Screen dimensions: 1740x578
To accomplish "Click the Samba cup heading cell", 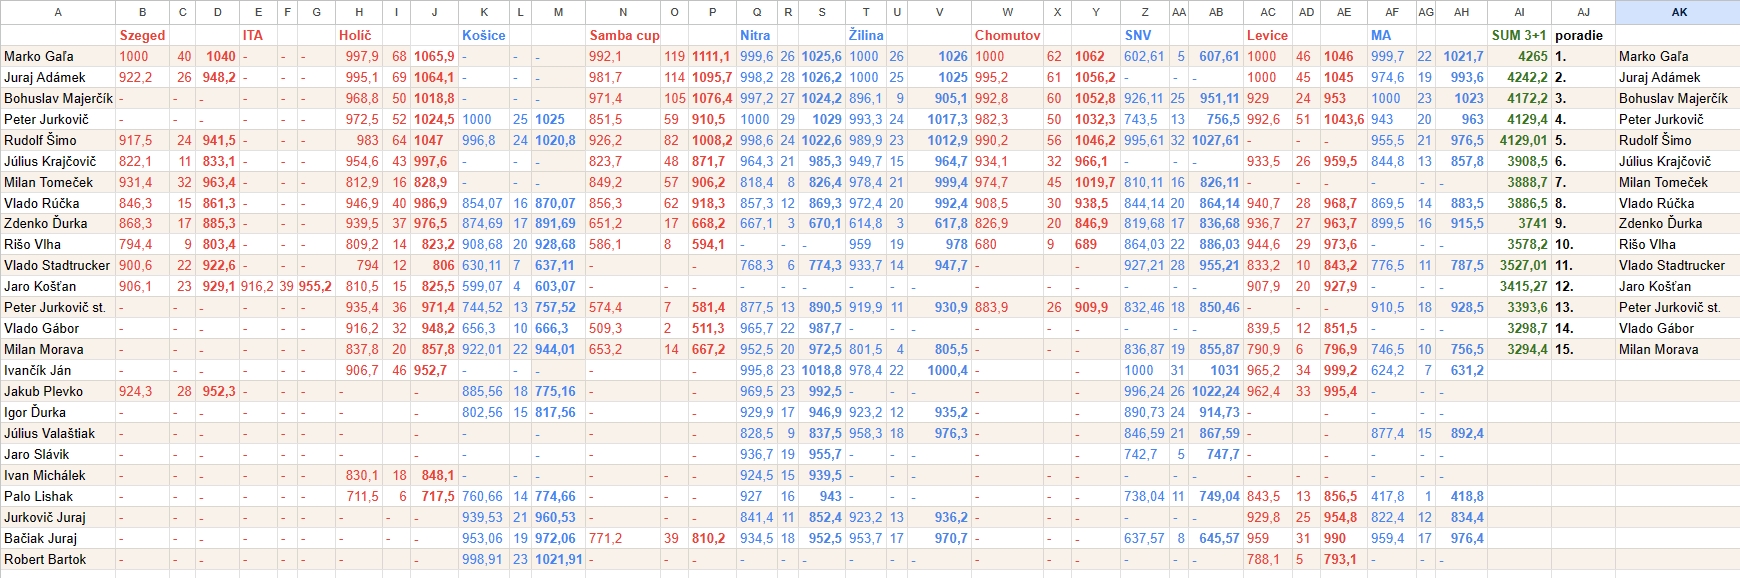I will (x=623, y=35).
